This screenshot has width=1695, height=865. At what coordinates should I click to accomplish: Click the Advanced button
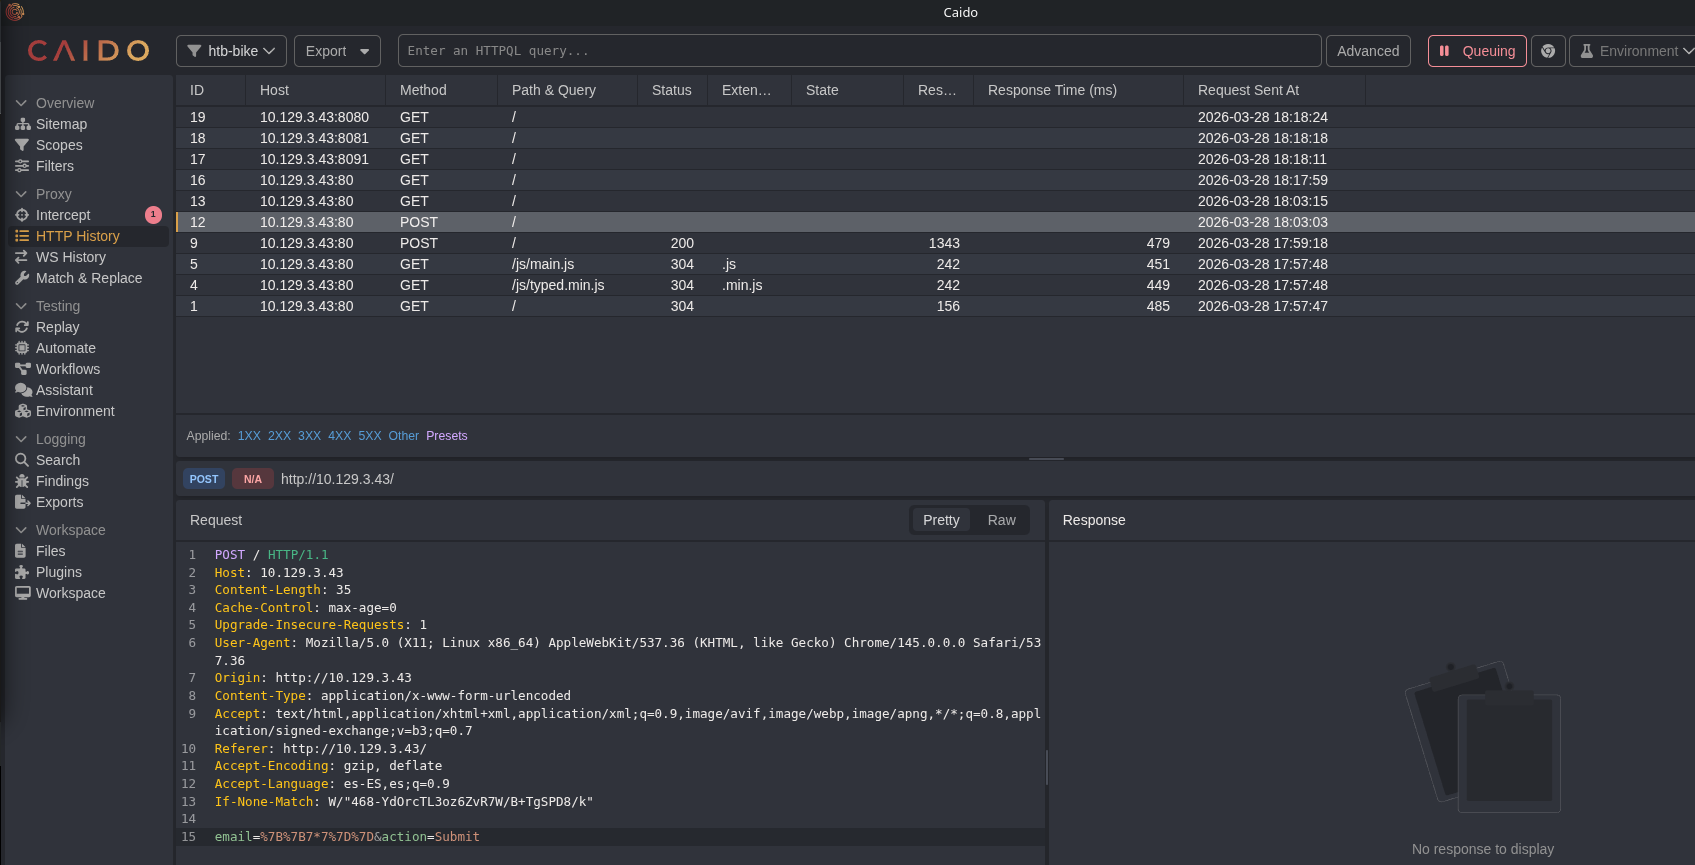point(1368,51)
